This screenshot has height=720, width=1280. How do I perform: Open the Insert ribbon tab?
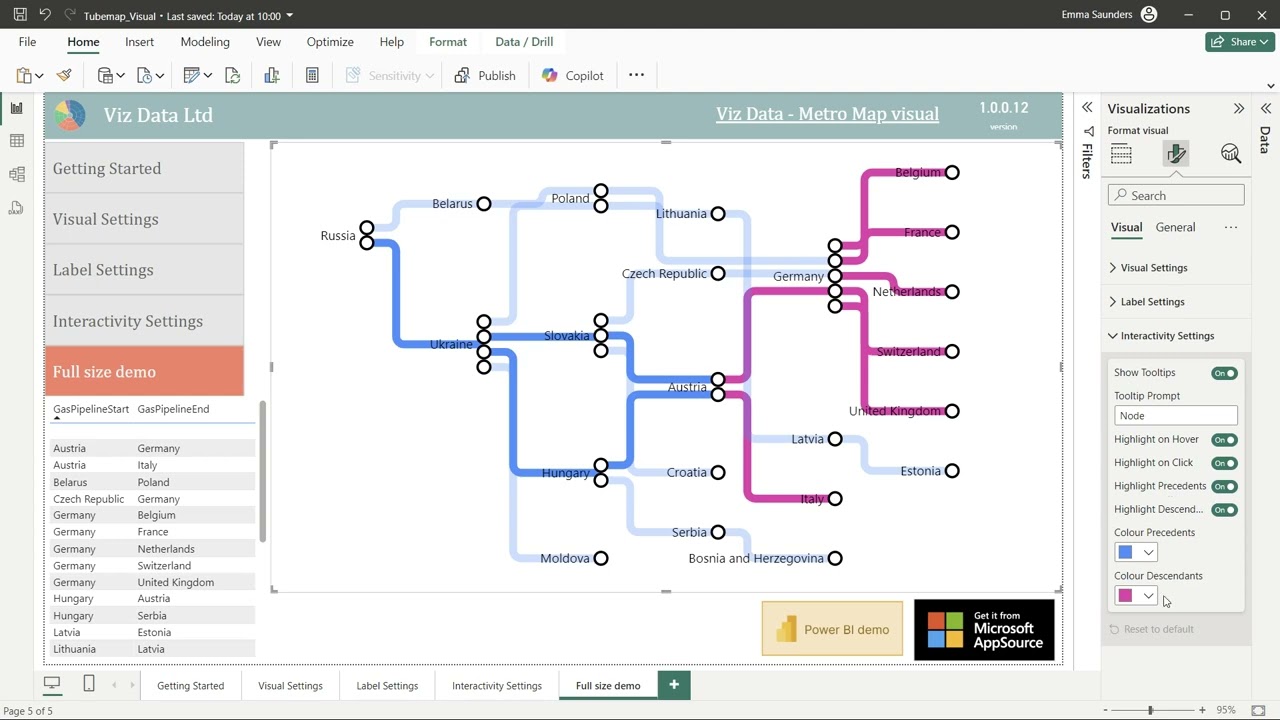[139, 42]
